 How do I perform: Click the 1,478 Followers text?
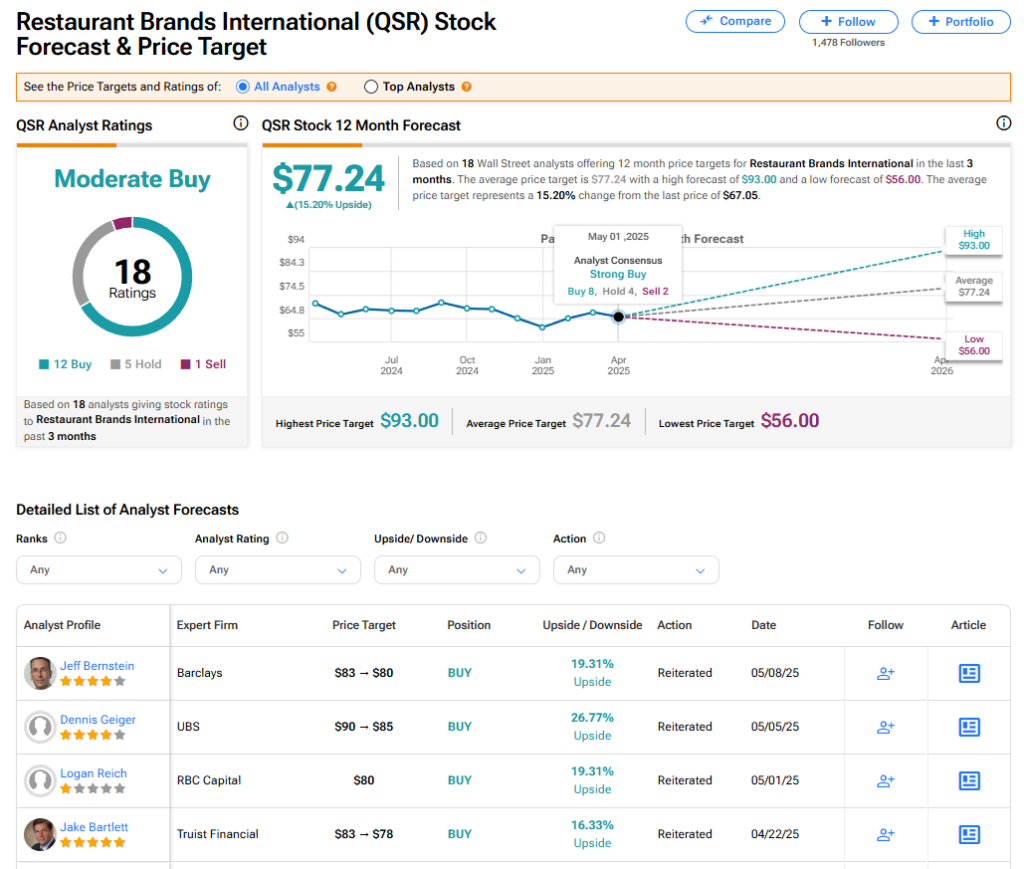pyautogui.click(x=848, y=42)
